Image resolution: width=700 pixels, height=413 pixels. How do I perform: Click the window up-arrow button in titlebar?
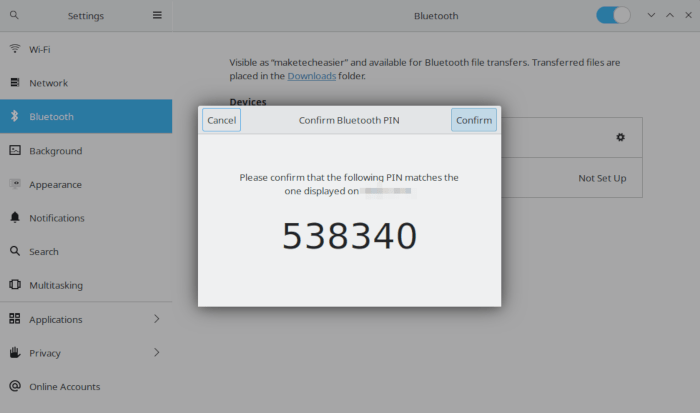670,15
